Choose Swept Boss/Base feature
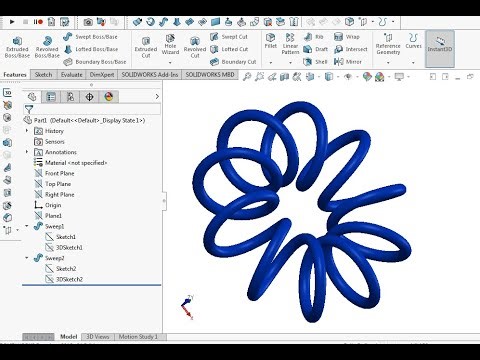 pos(90,37)
